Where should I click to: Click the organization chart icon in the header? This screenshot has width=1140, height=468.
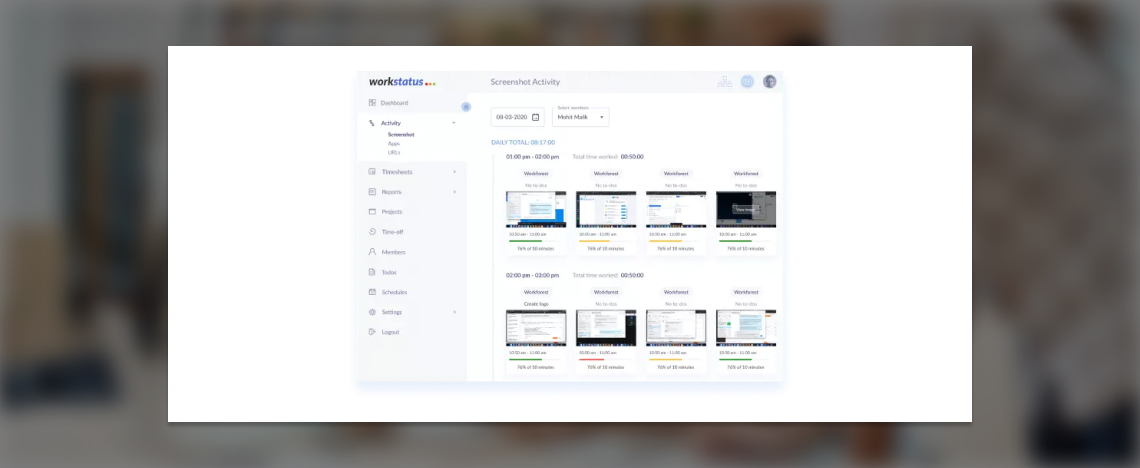coord(725,82)
